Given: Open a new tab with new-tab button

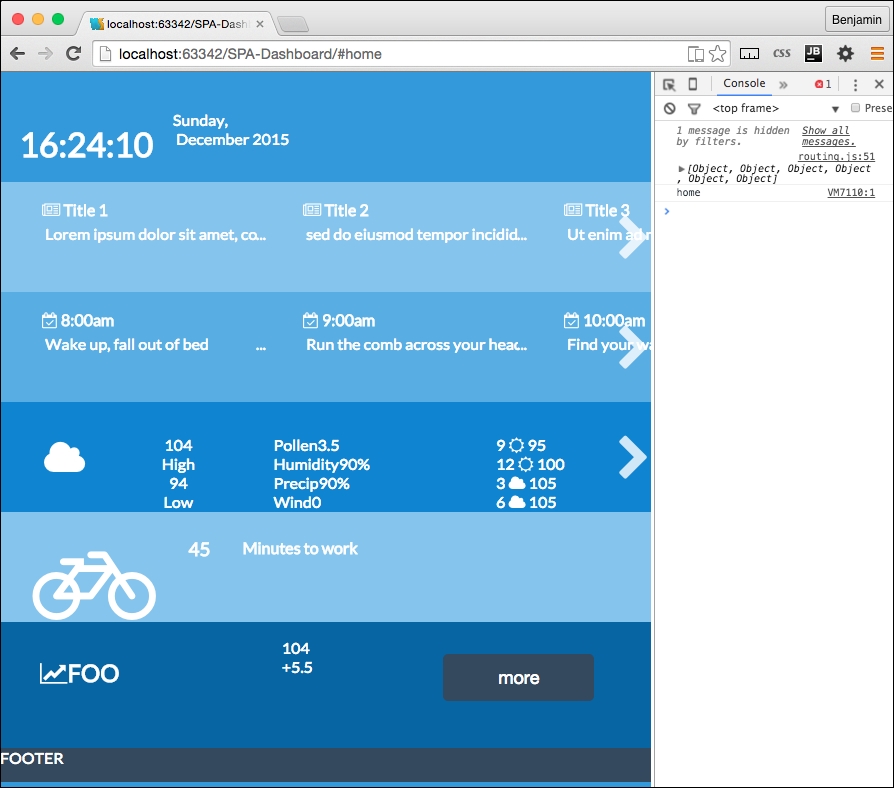Looking at the screenshot, I should click(293, 25).
